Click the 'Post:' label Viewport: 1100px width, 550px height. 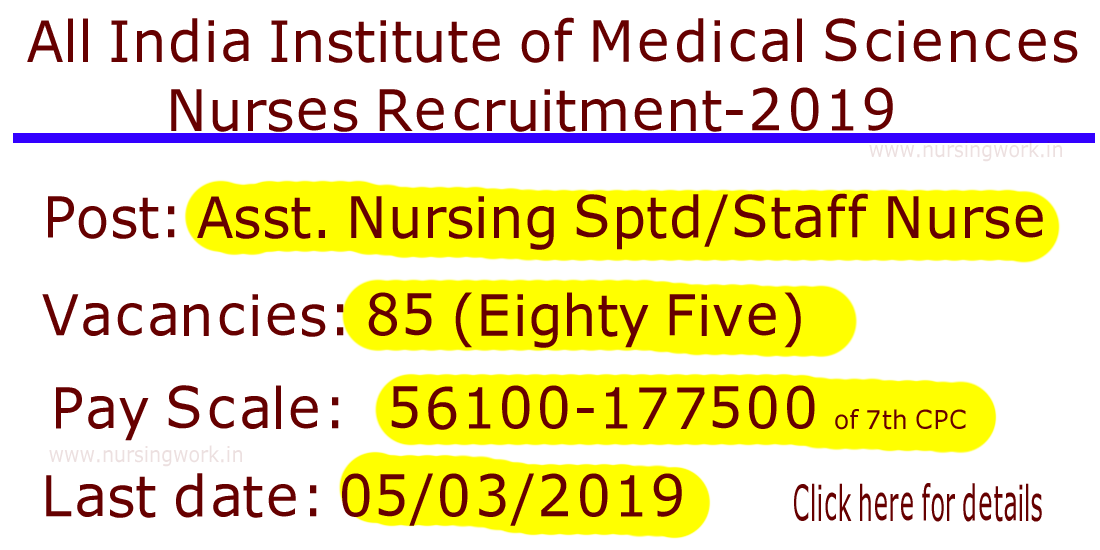click(x=111, y=220)
